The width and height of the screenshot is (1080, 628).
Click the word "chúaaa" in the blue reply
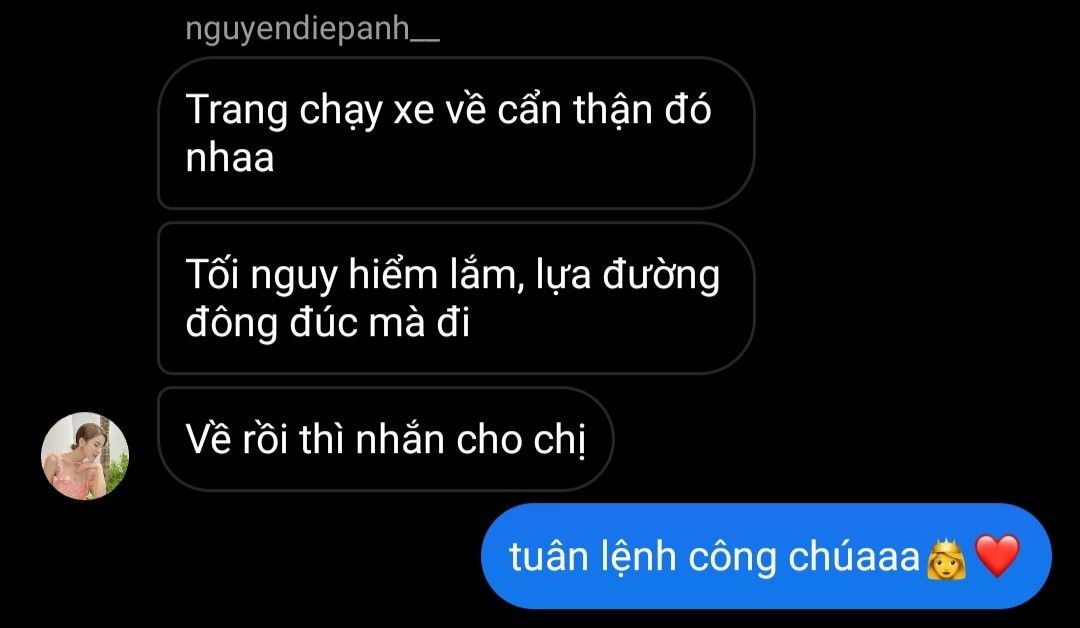(x=854, y=555)
